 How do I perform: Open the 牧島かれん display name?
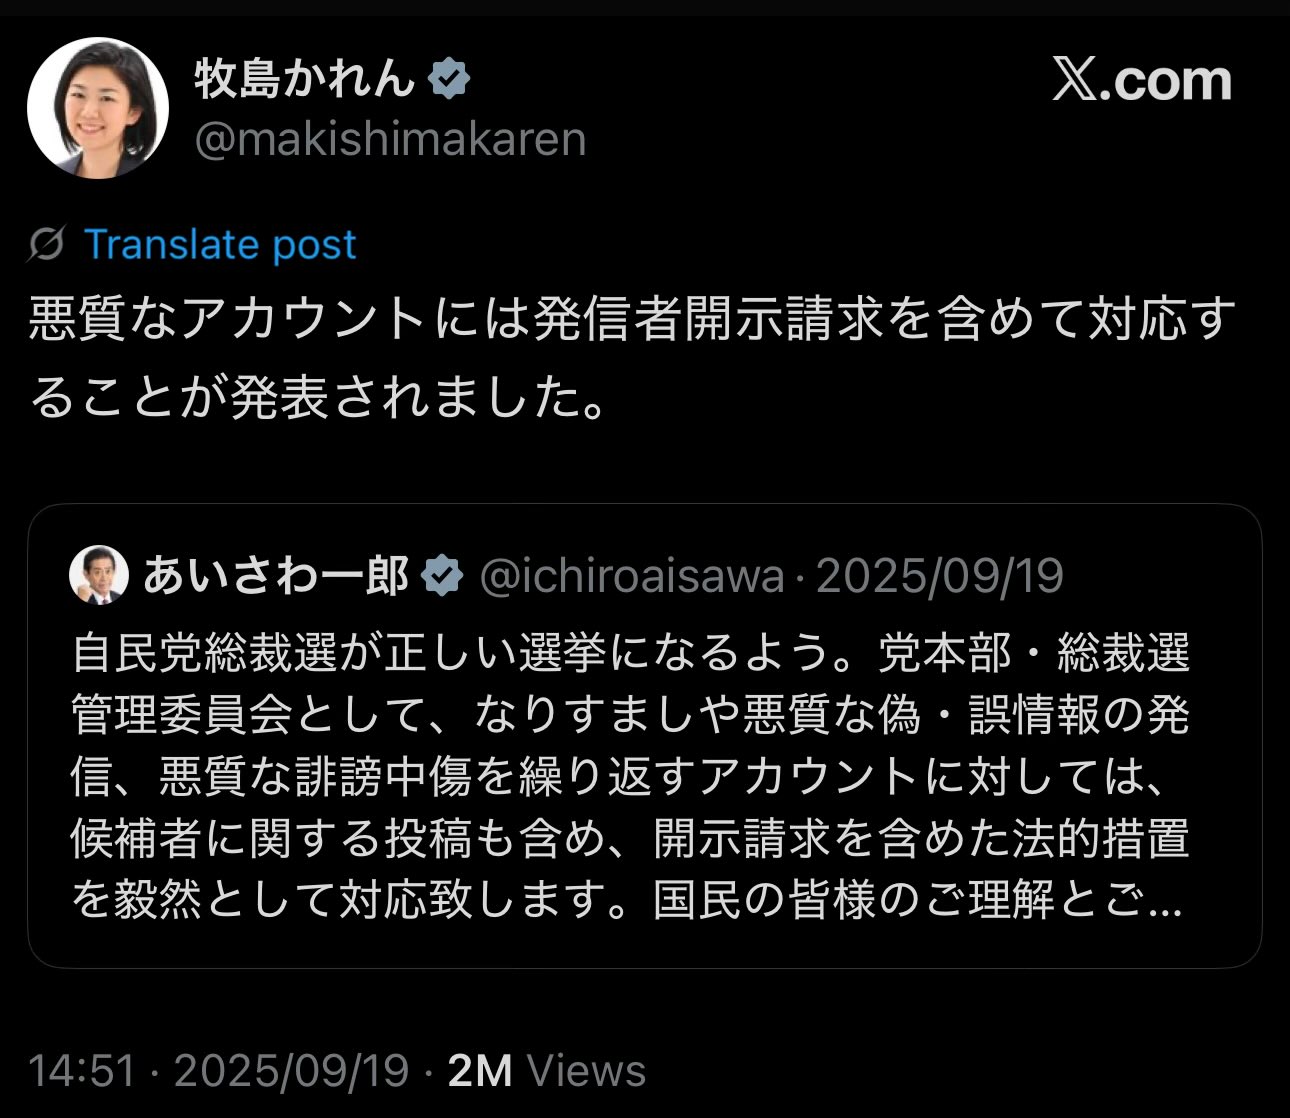pyautogui.click(x=304, y=79)
